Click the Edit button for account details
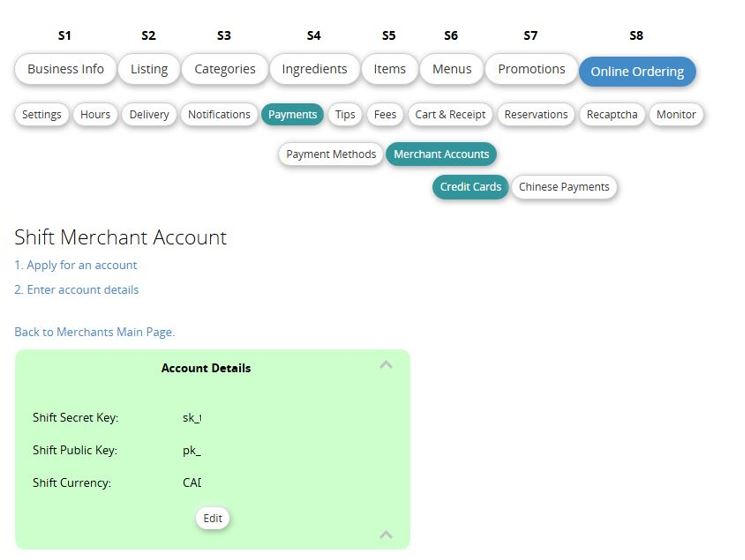Image resolution: width=745 pixels, height=560 pixels. (x=213, y=518)
